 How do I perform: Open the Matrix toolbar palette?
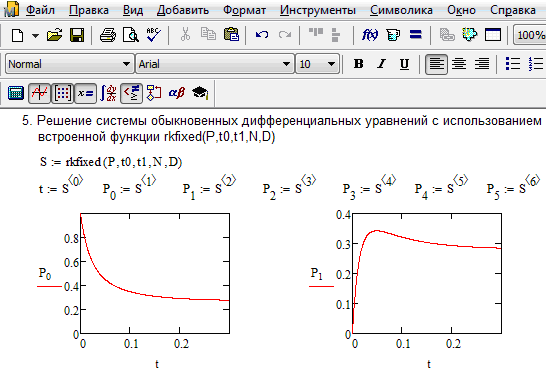point(62,93)
